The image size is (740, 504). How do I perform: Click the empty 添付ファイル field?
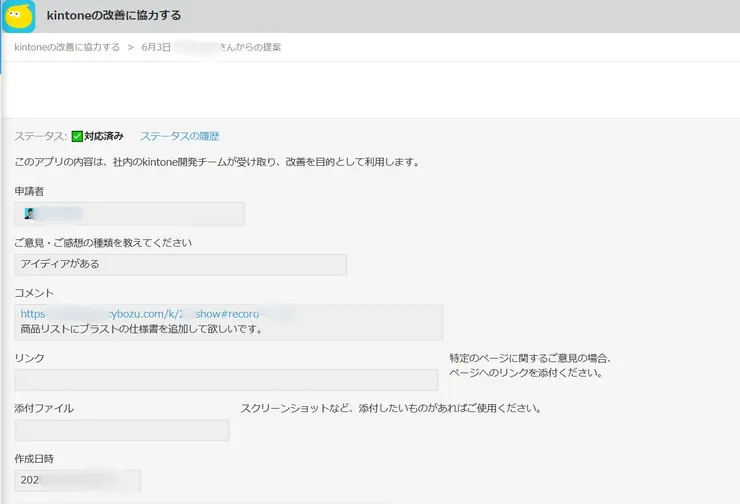click(122, 430)
